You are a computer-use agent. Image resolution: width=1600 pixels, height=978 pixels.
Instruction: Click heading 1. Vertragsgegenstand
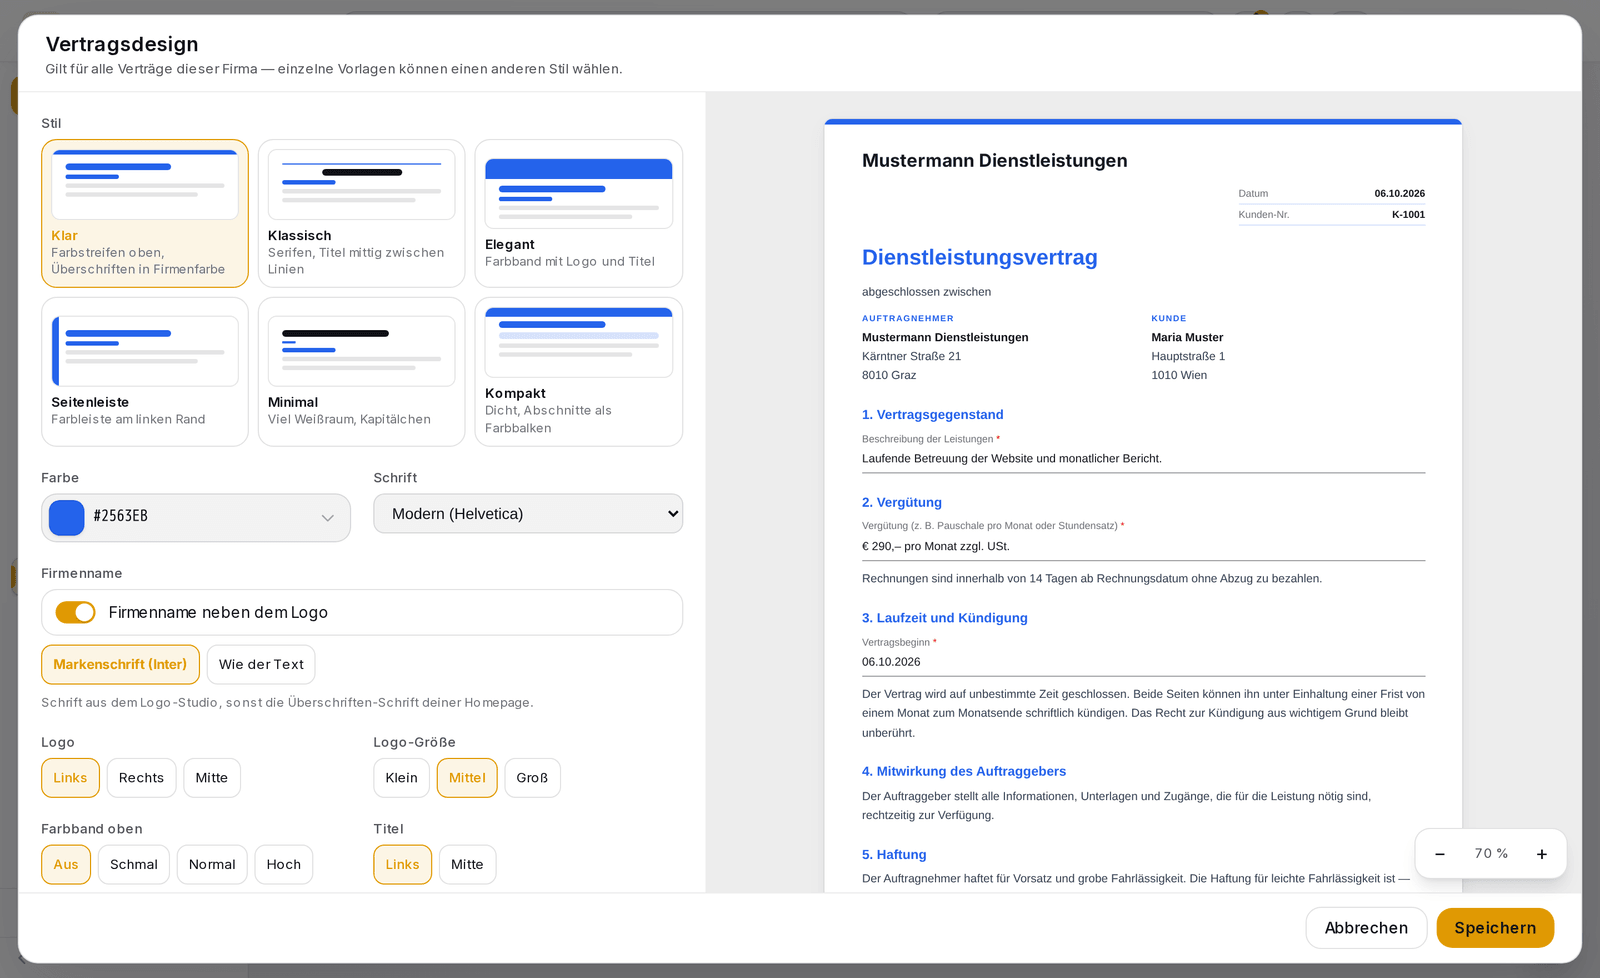(933, 415)
